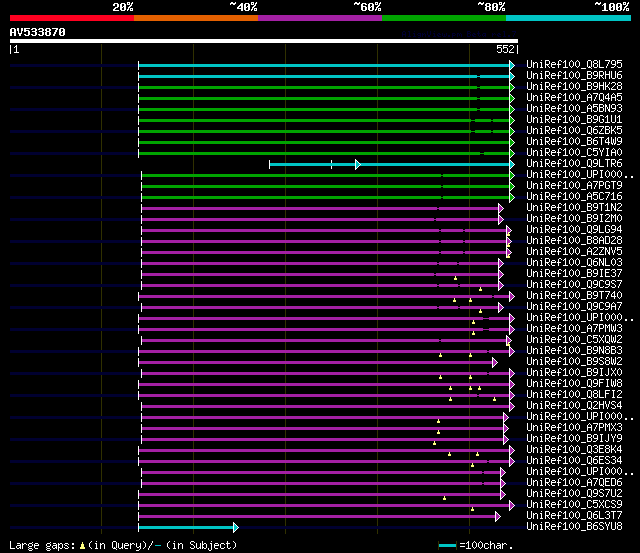Click the cyan alignment bar for Q8L795
640x553 pixels.
[x=324, y=65]
